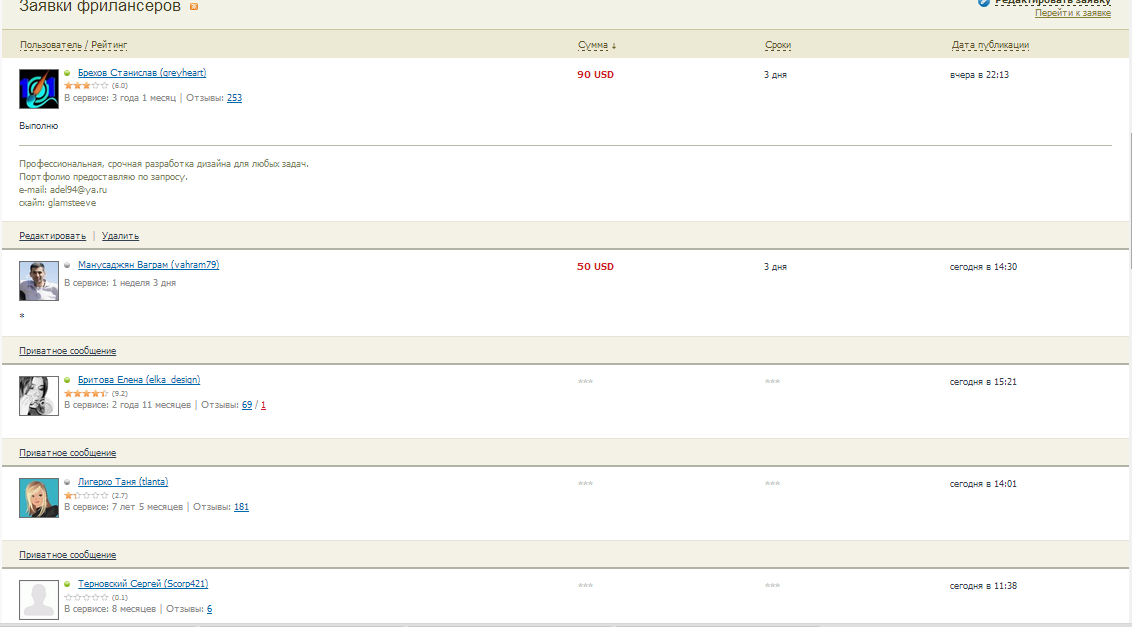Open Терновский Сергей's 6 reviews link
The width and height of the screenshot is (1132, 627).
point(209,609)
